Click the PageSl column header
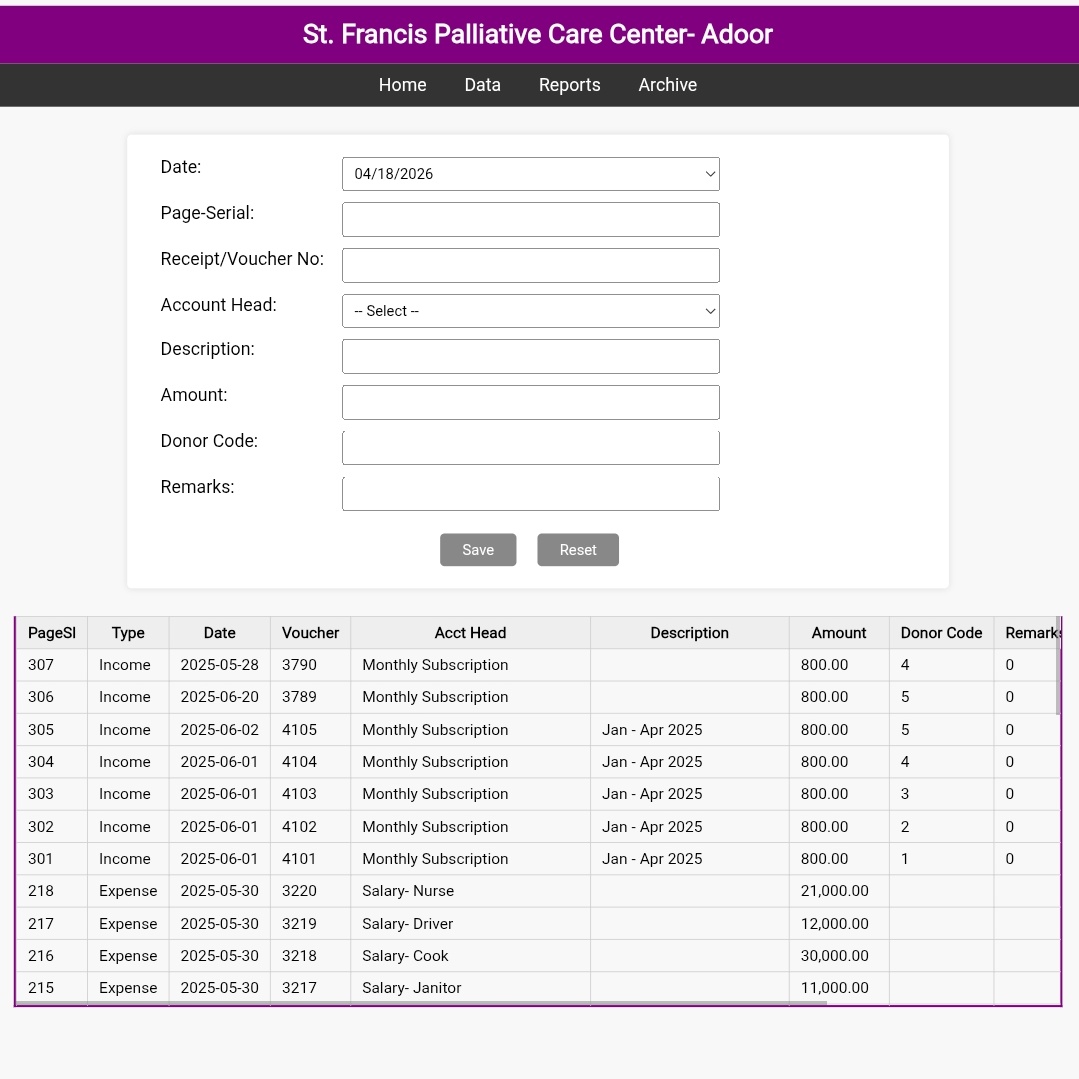This screenshot has height=1079, width=1079. pyautogui.click(x=51, y=632)
